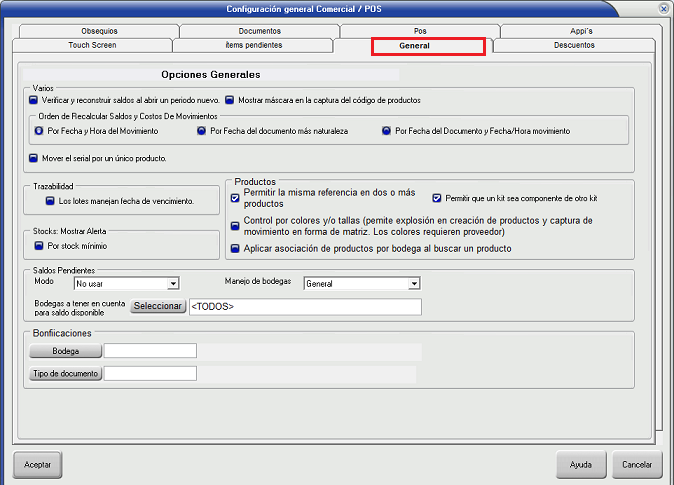The image size is (674, 485).
Task: Toggle Mover el serial por único producto
Action: tap(33, 158)
